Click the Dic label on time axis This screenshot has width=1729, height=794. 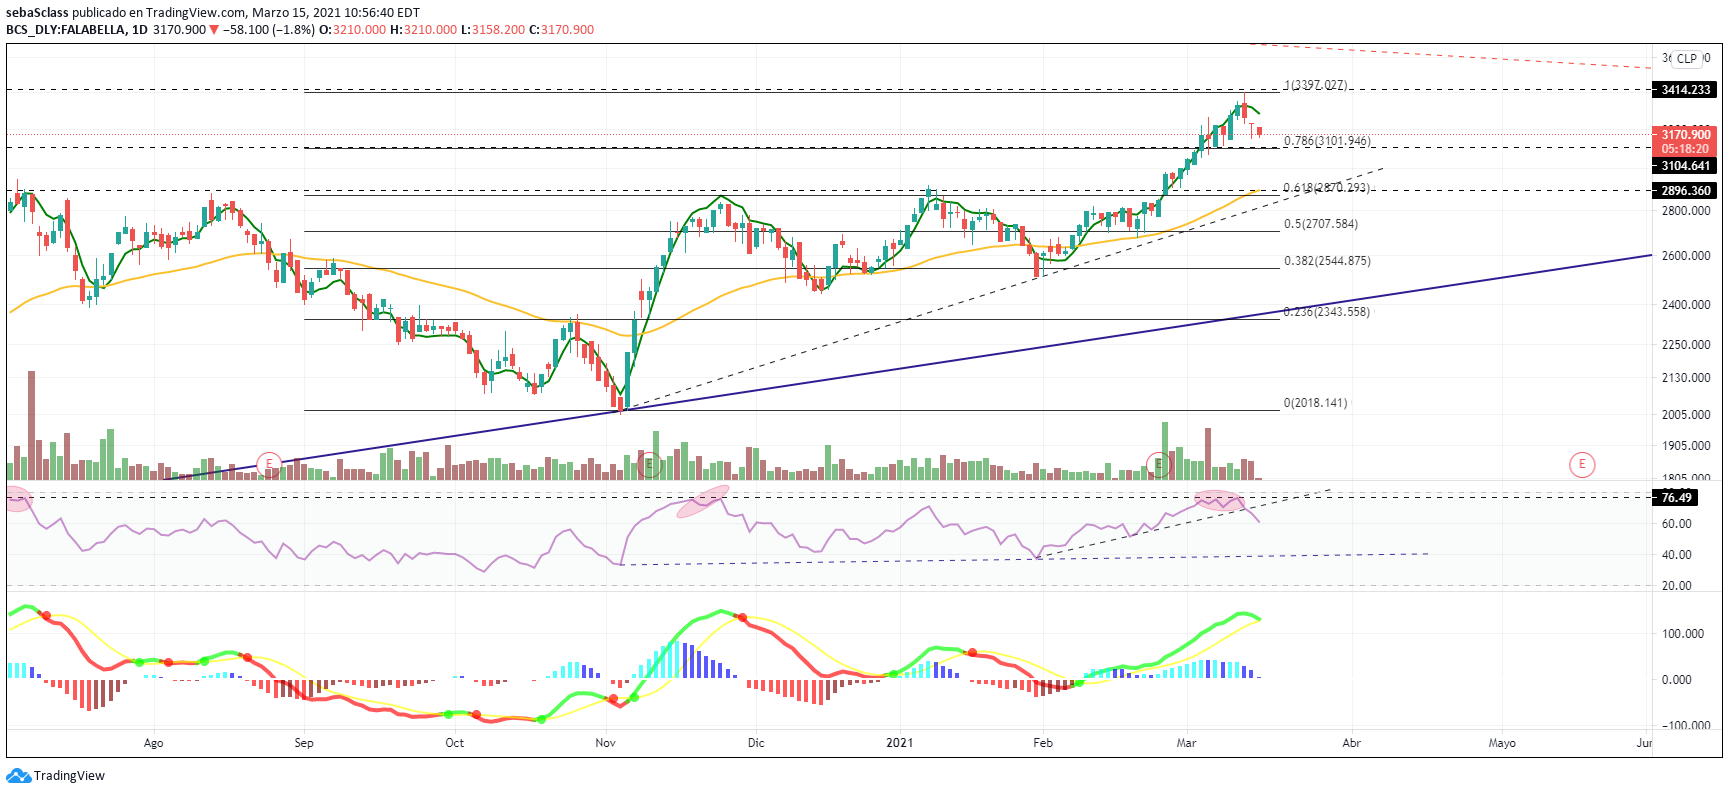click(x=756, y=743)
